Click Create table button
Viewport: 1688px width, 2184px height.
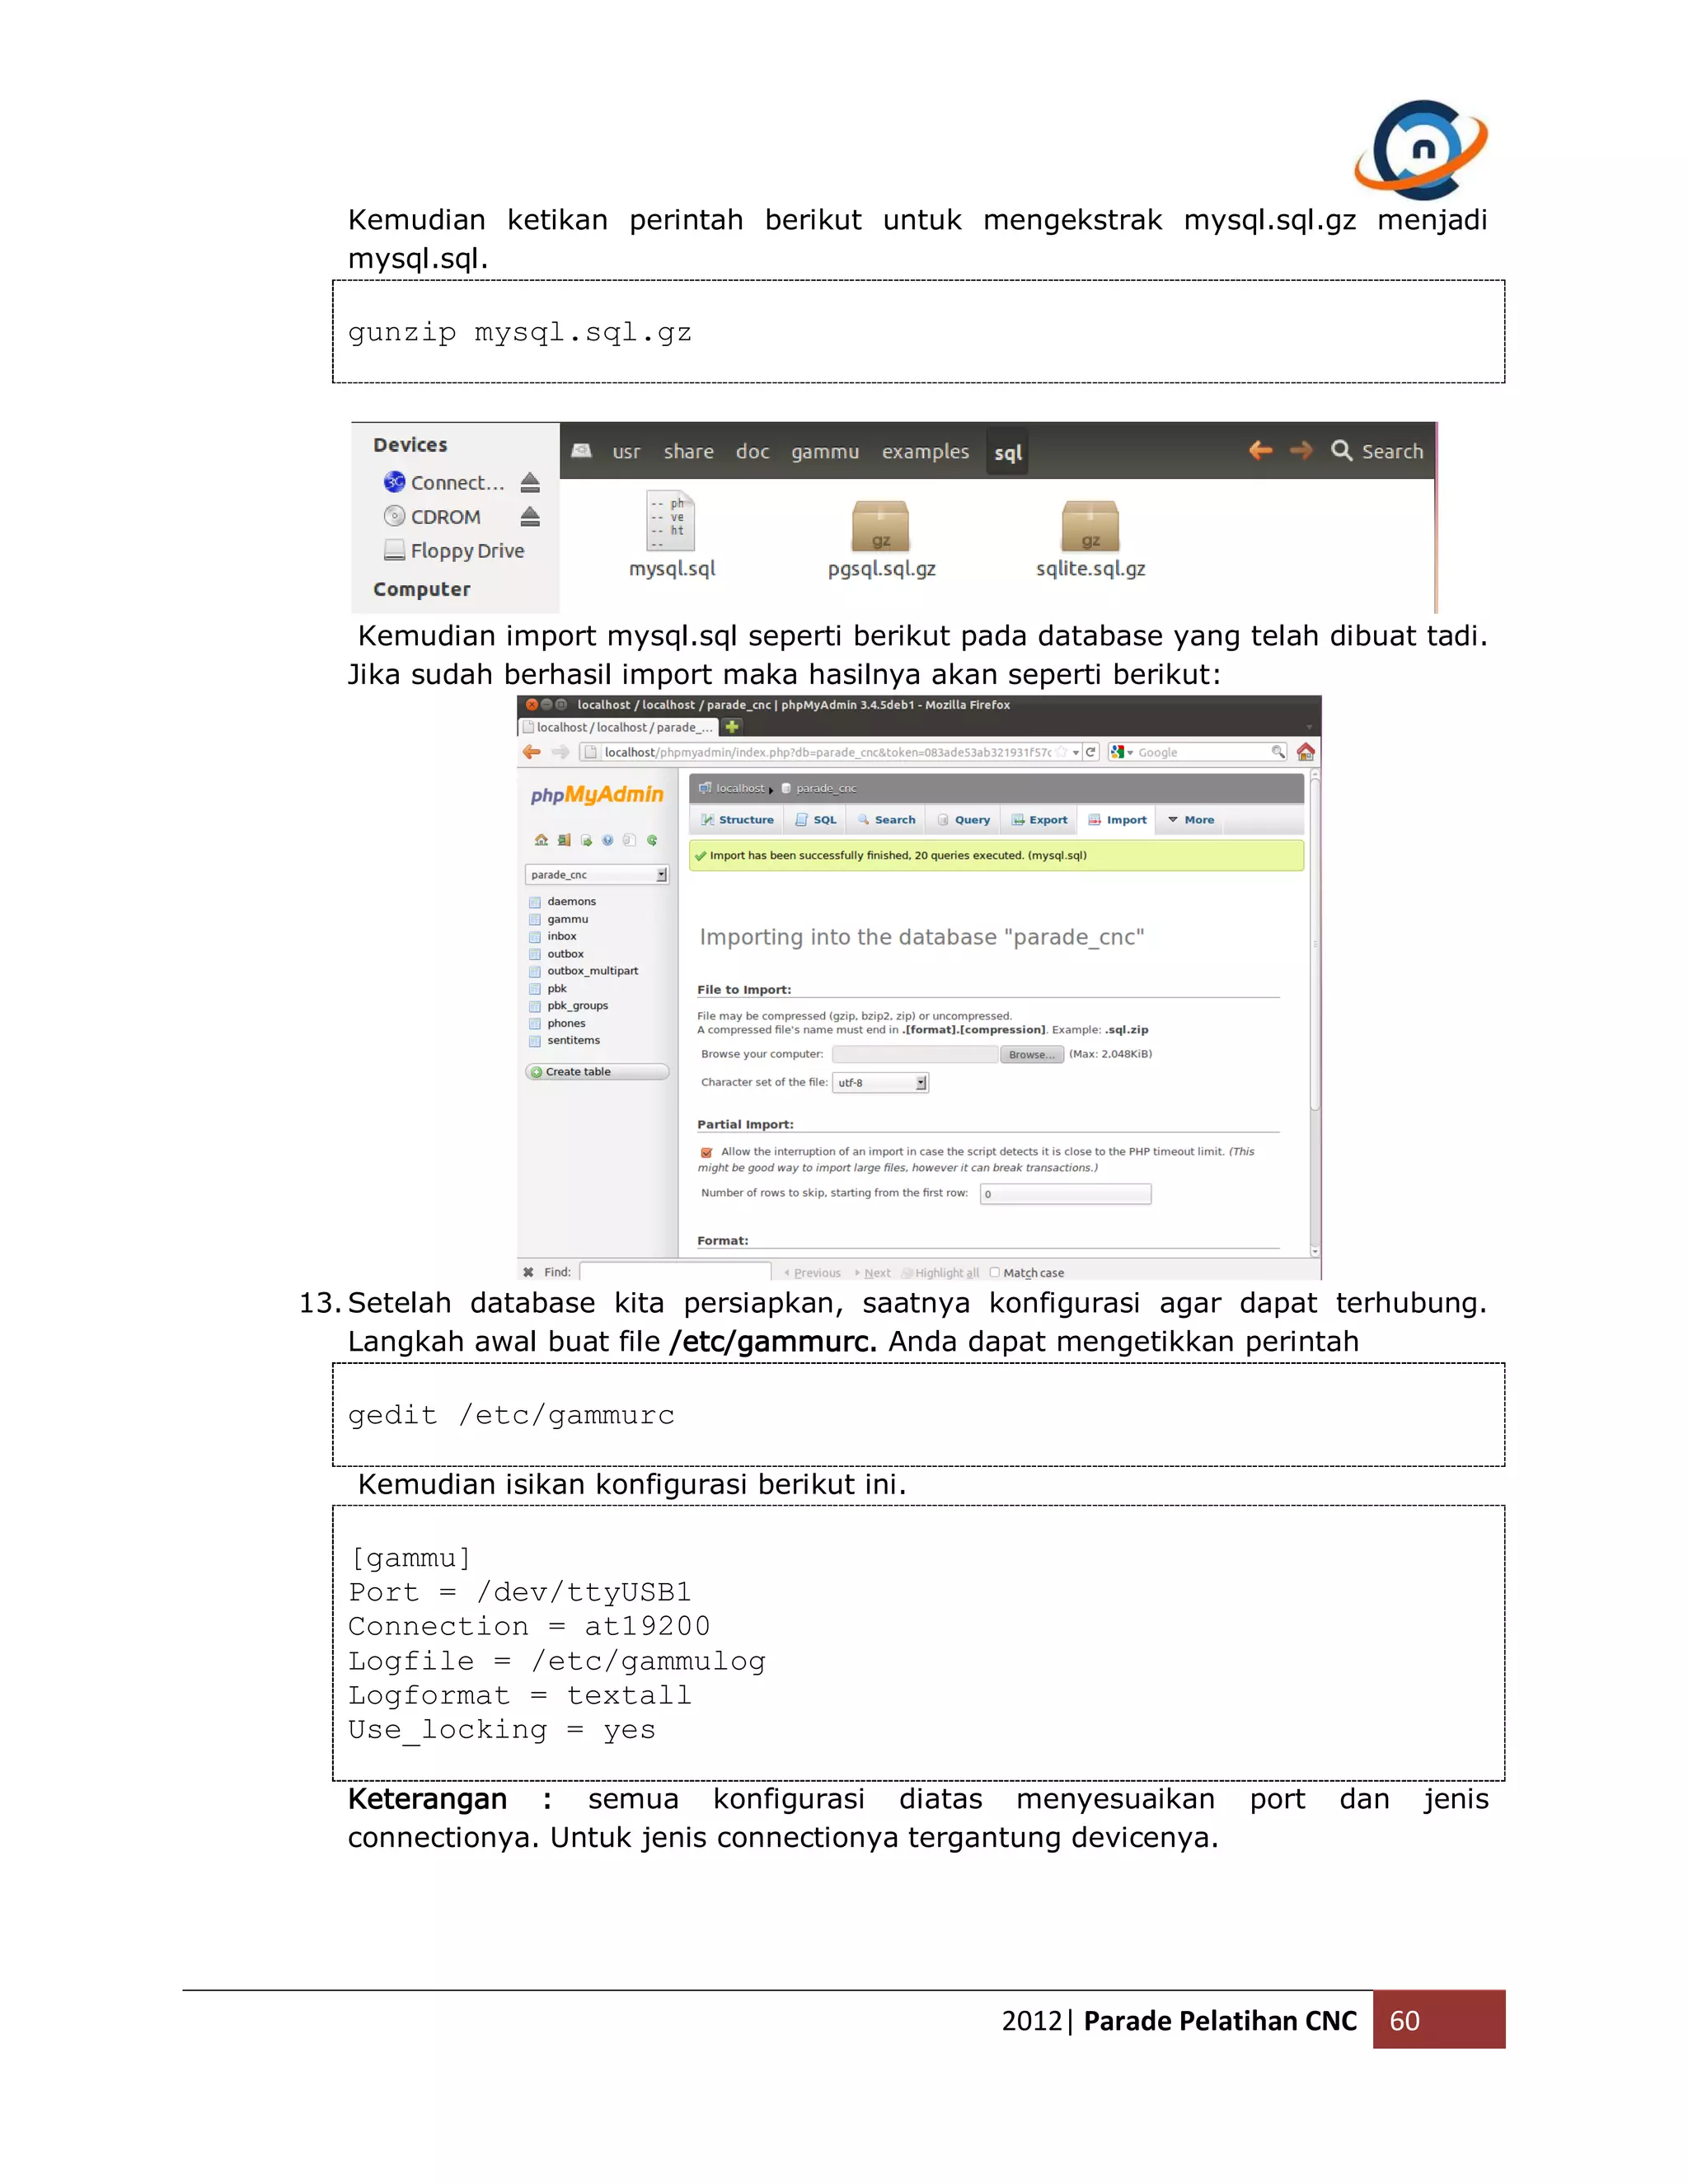(597, 1072)
